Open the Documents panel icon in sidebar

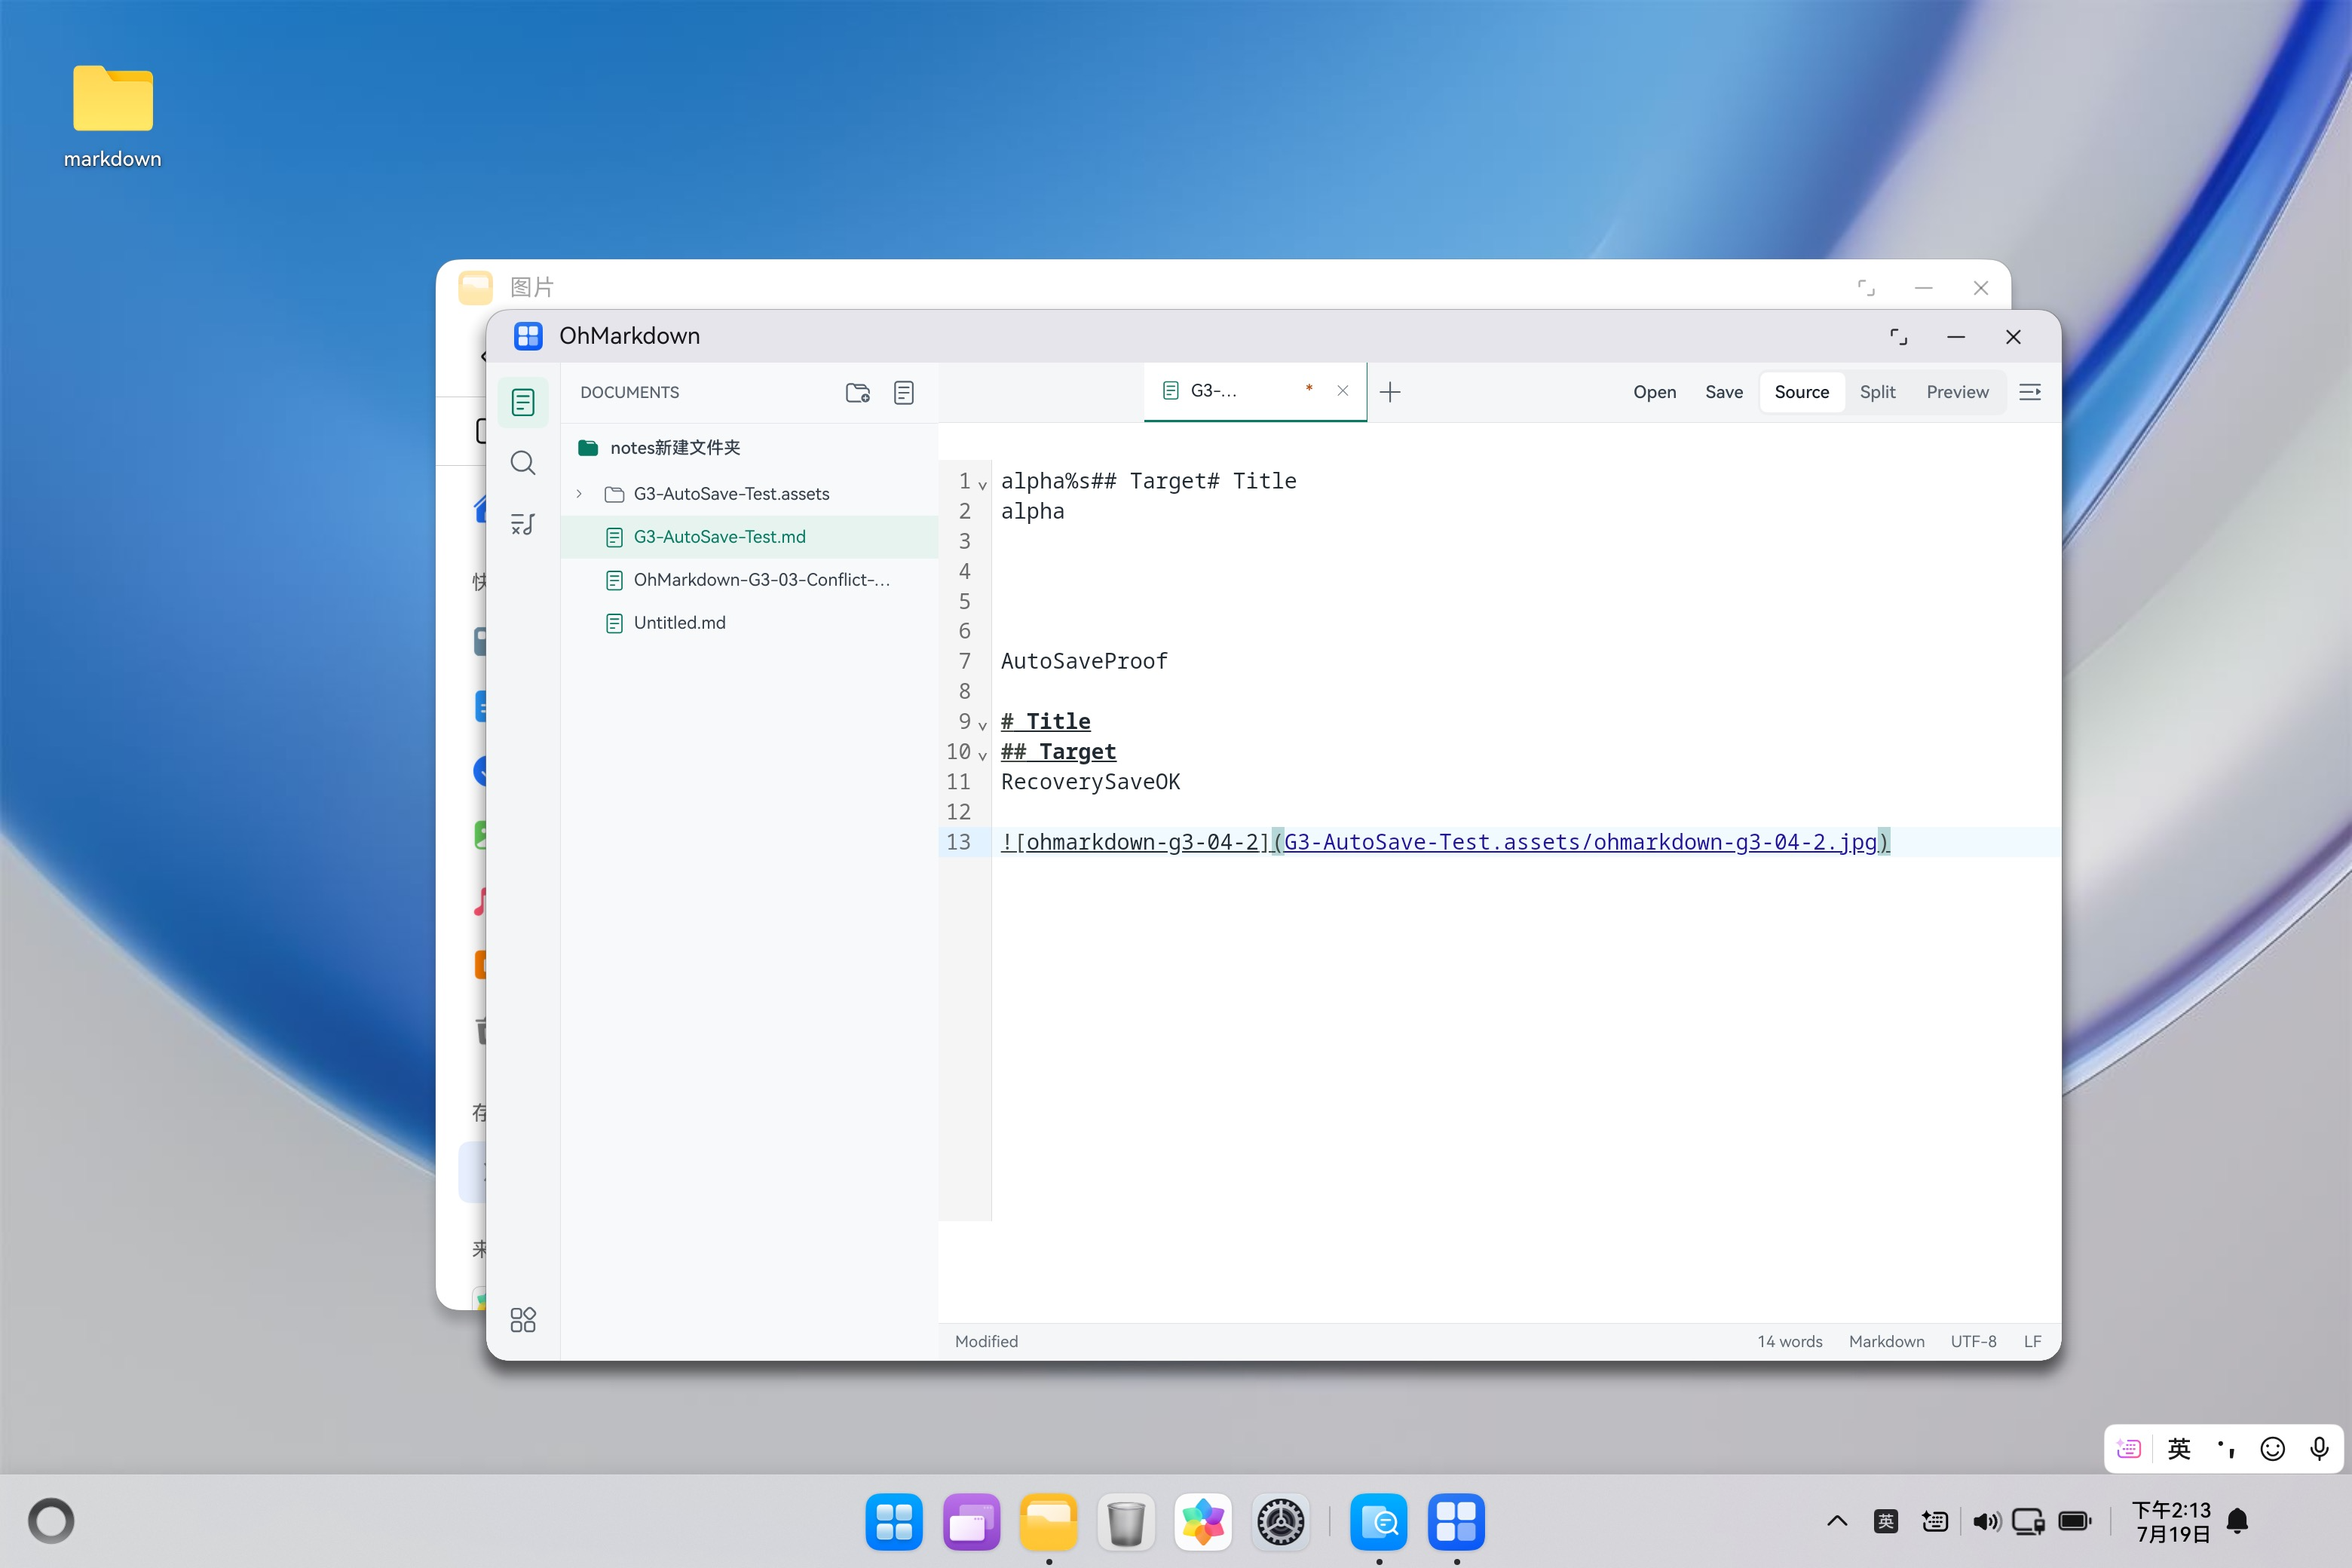point(523,402)
